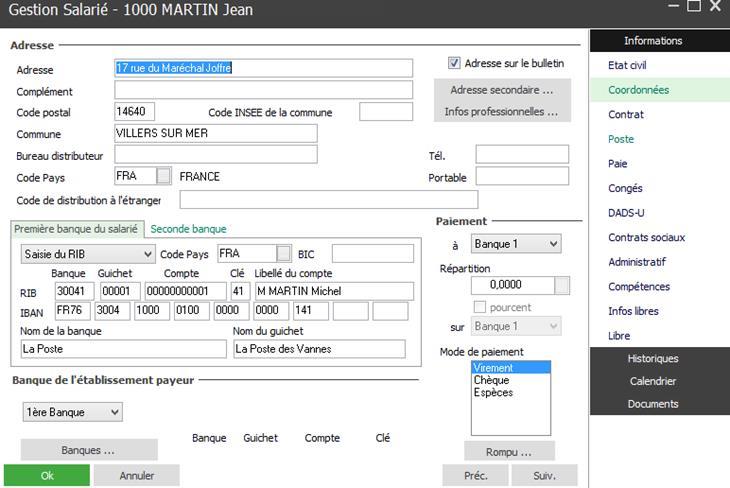Click the Complément input field
This screenshot has width=730, height=488.
point(264,90)
